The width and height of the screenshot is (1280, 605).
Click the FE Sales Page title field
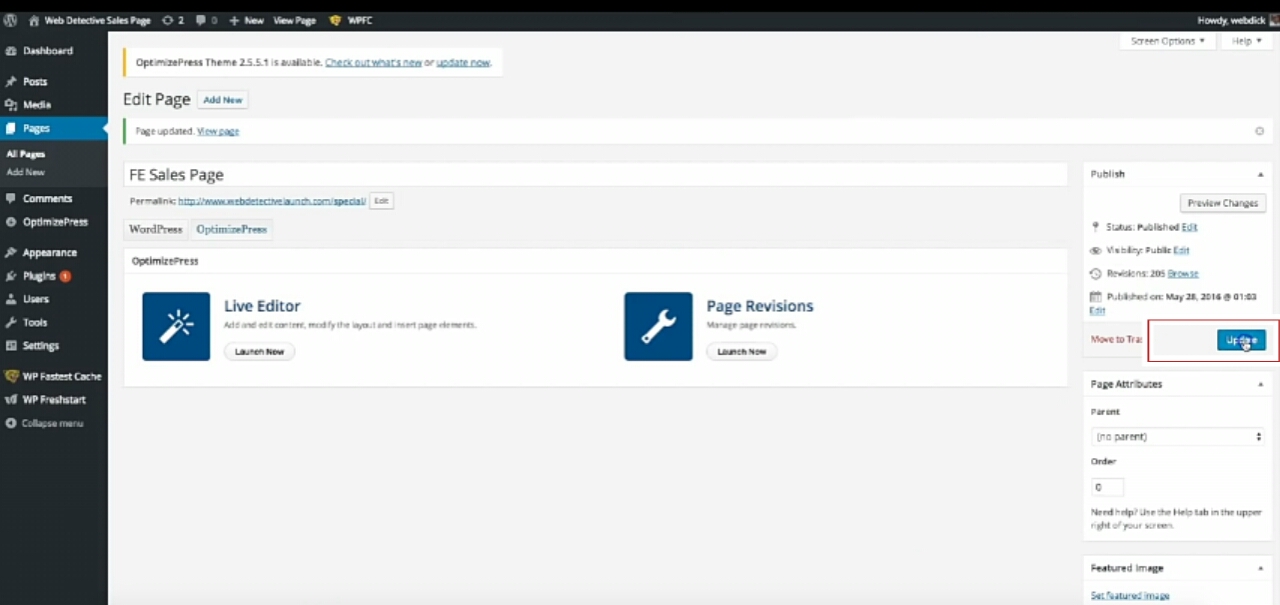596,174
